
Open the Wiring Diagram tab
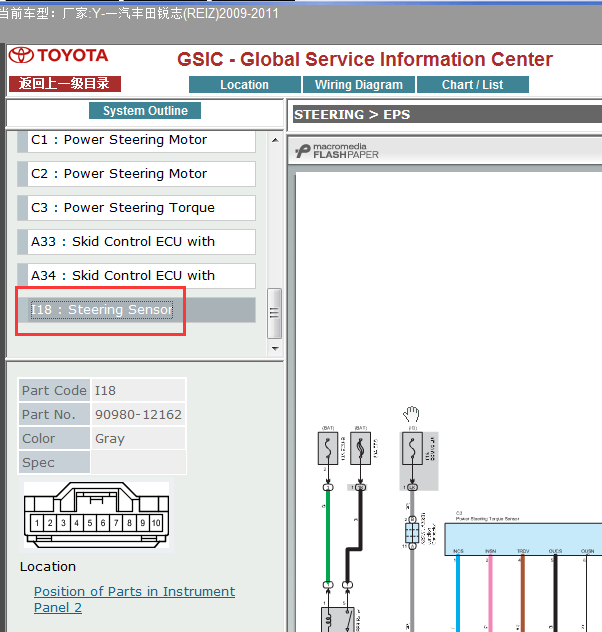359,85
